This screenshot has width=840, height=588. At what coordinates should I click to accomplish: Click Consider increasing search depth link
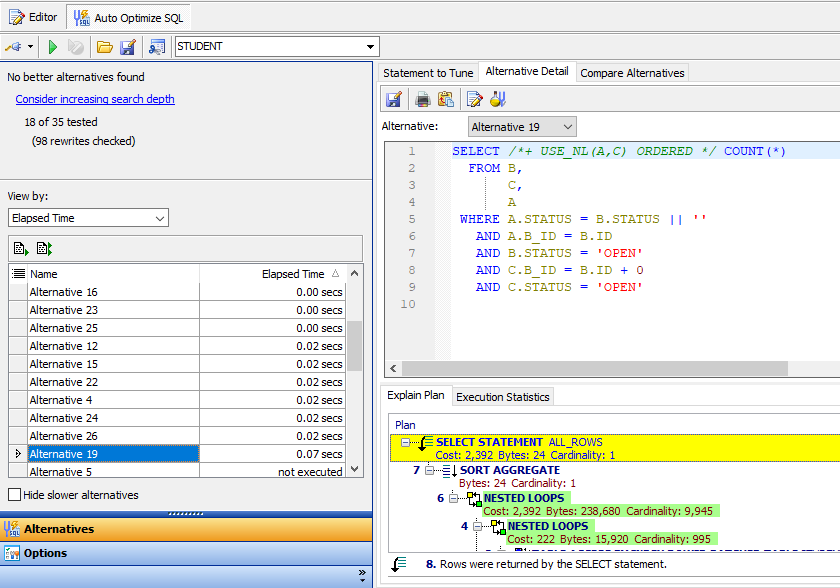coord(95,99)
